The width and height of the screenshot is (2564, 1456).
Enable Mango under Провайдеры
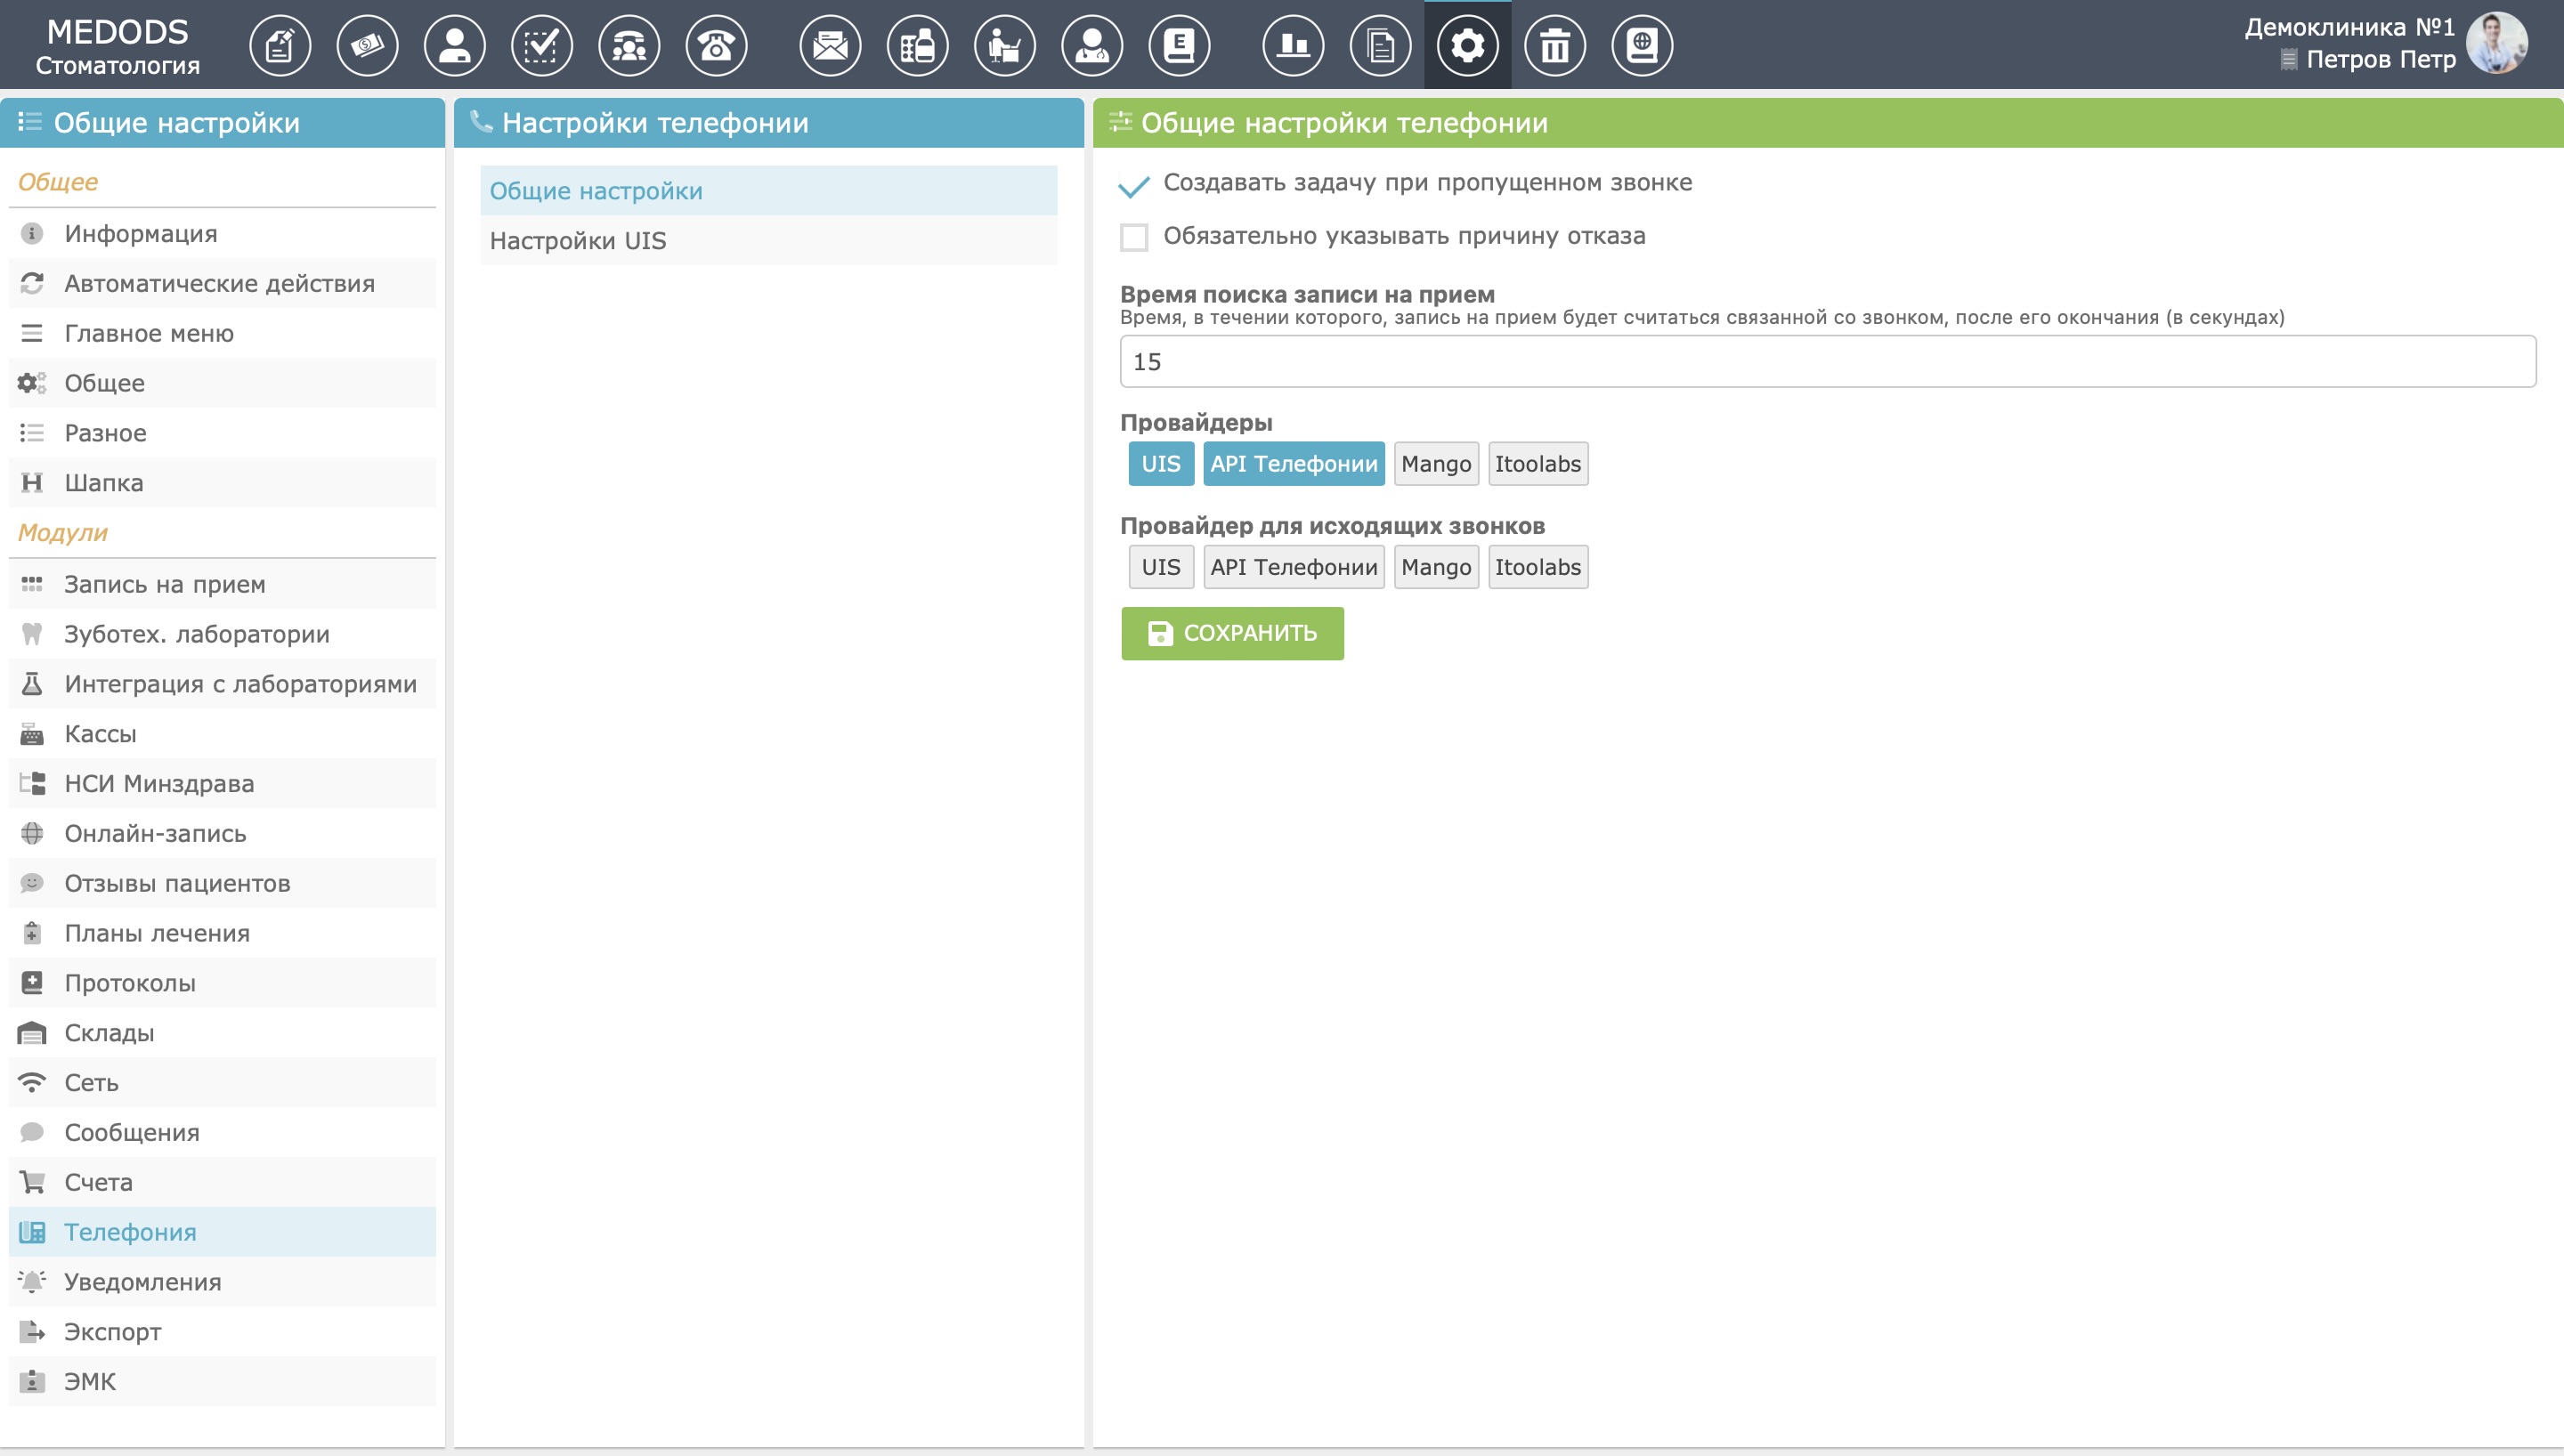[1436, 464]
